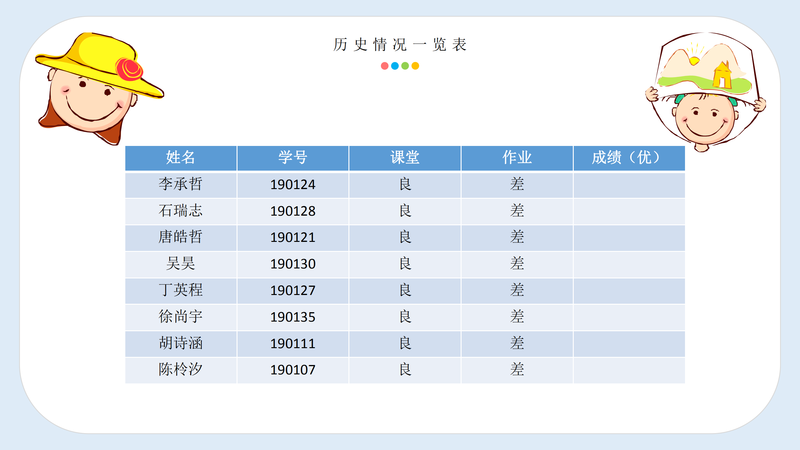Click 差 in 吴昊's row
Viewport: 800px width, 450px height.
(517, 264)
